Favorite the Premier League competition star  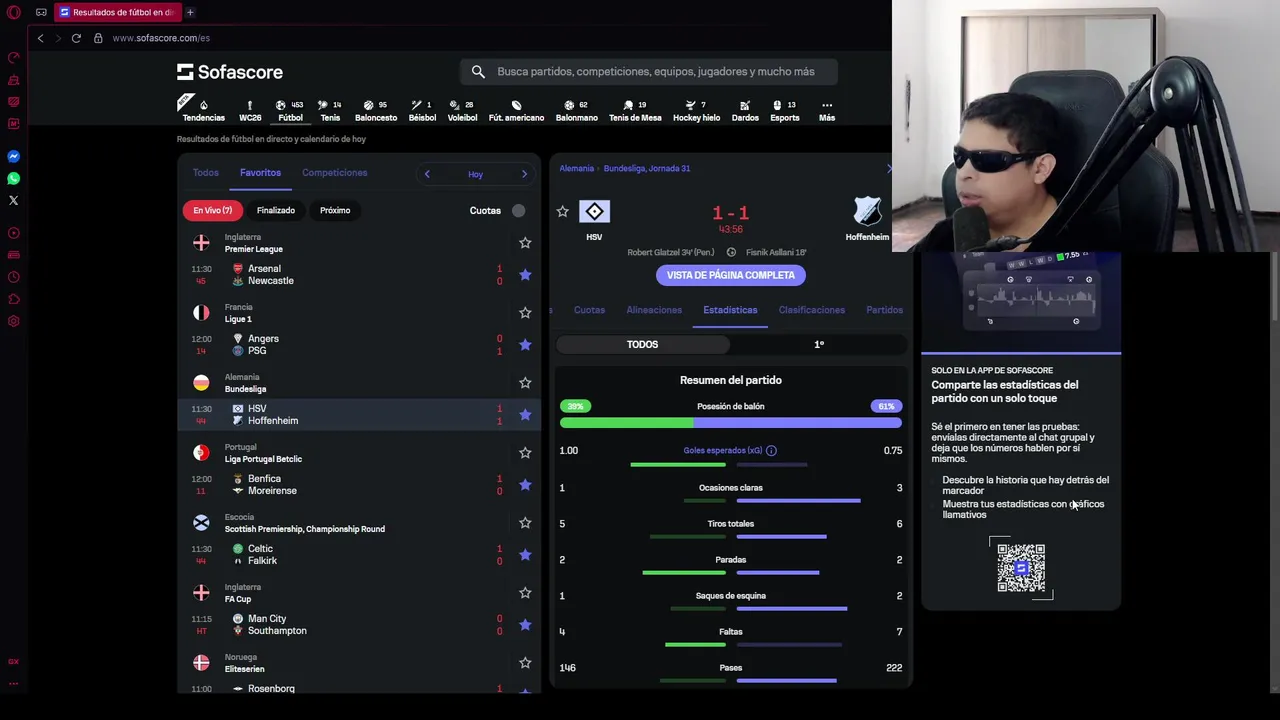coord(525,243)
